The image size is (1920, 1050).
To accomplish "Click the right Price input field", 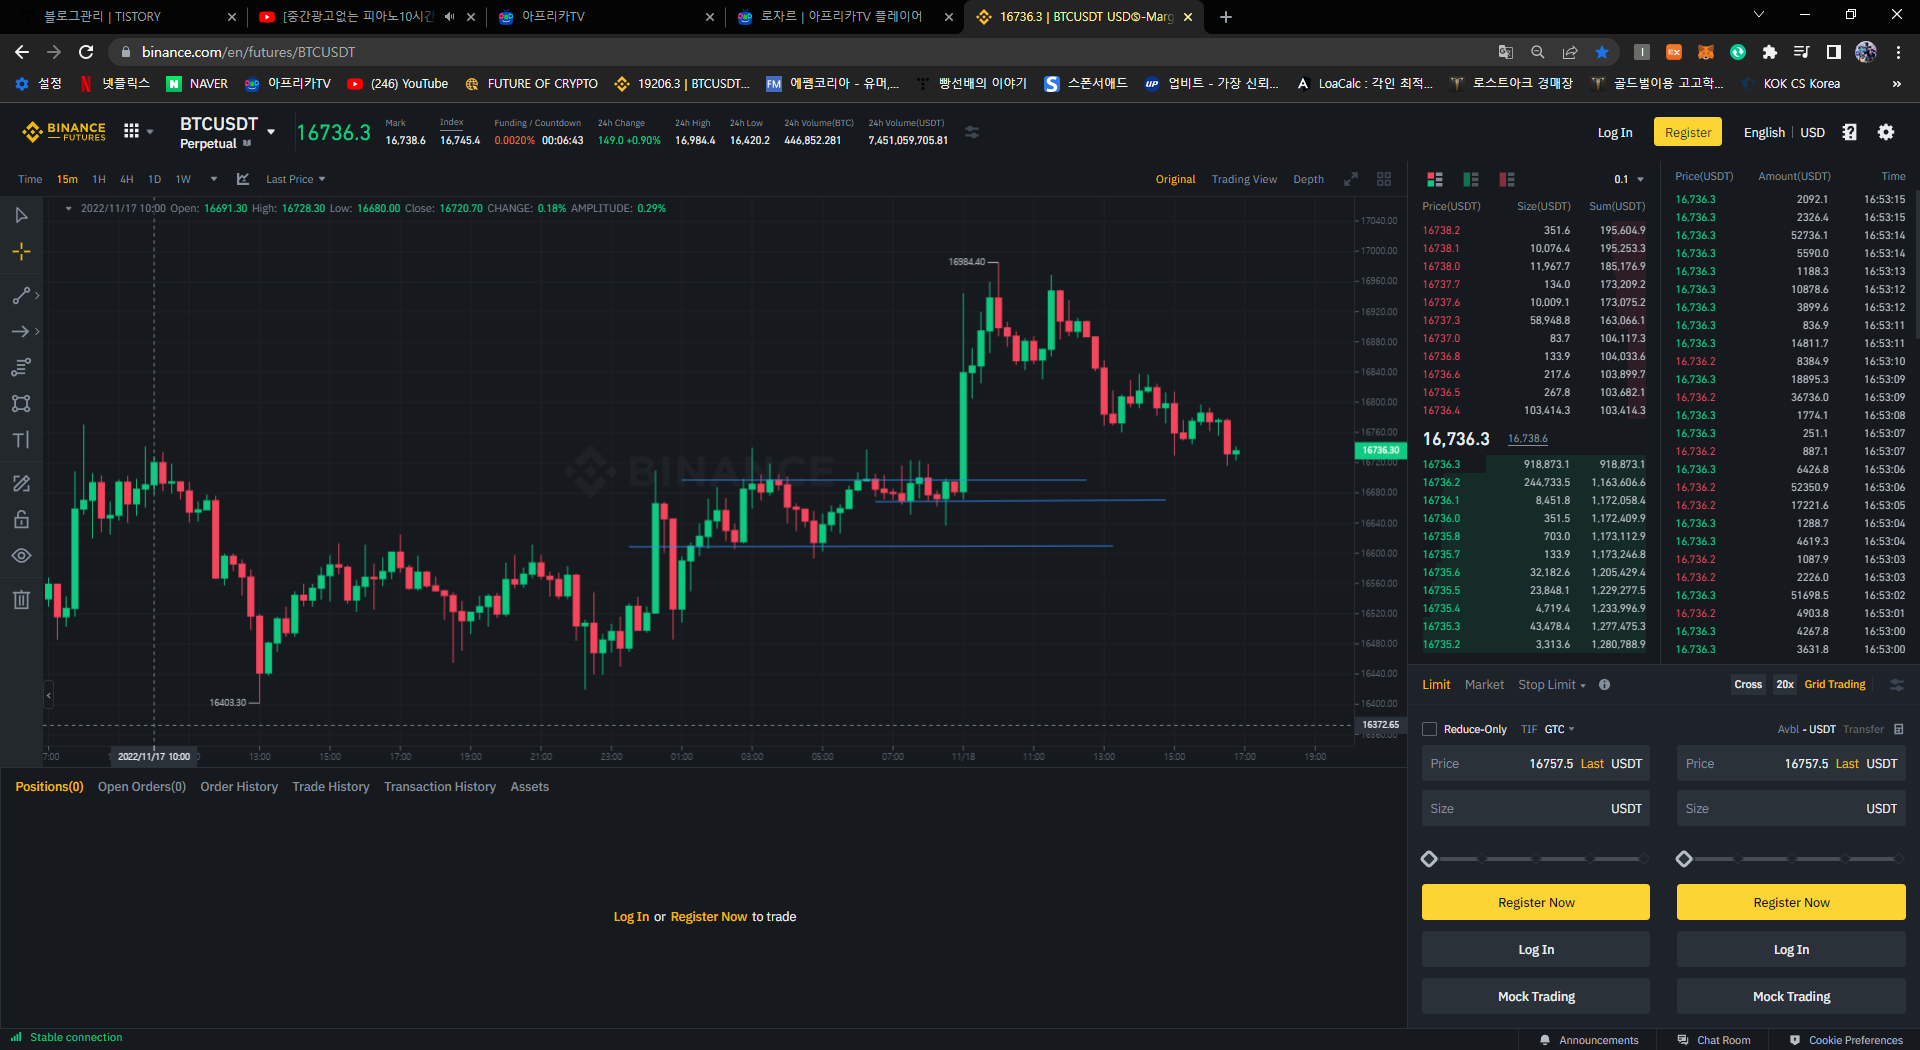I will 1791,764.
